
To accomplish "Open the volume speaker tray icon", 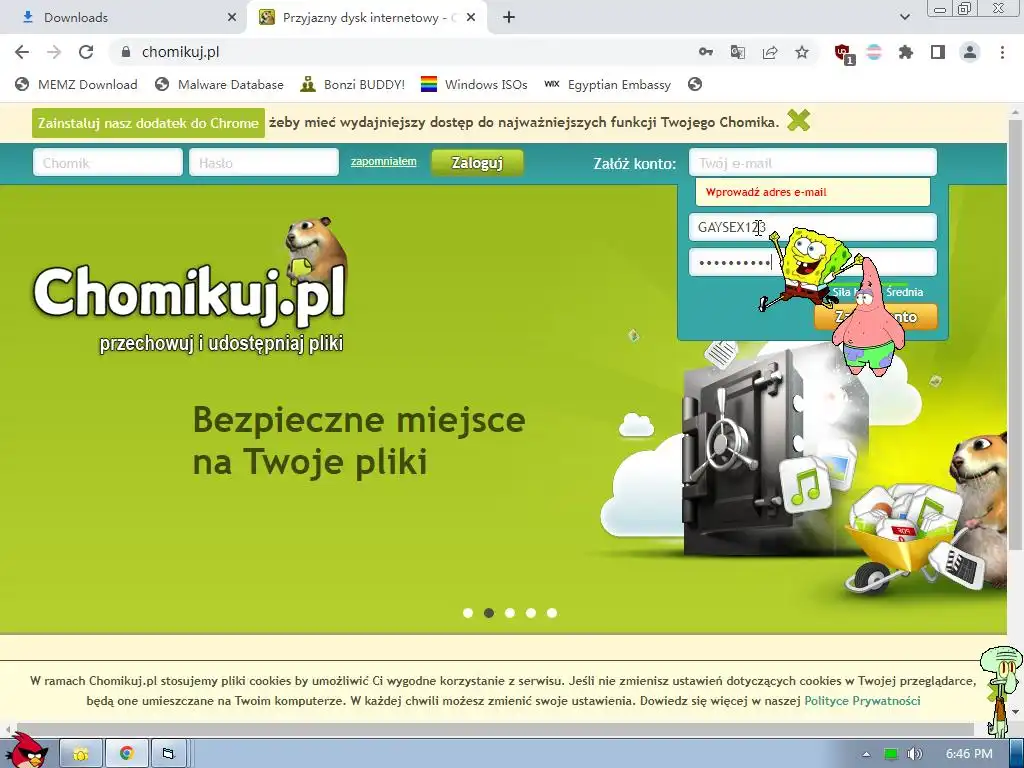I will [914, 754].
